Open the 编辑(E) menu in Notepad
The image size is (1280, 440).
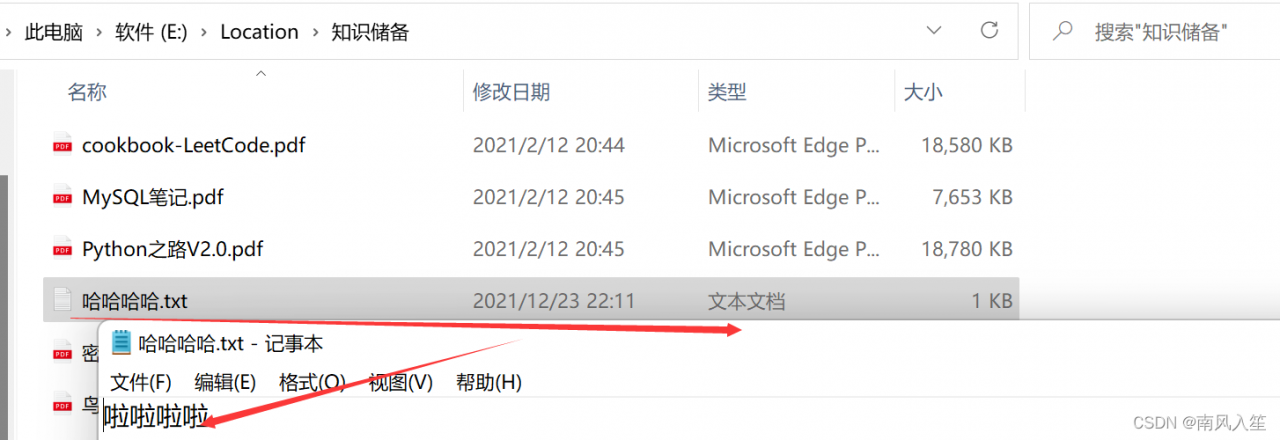pyautogui.click(x=225, y=382)
